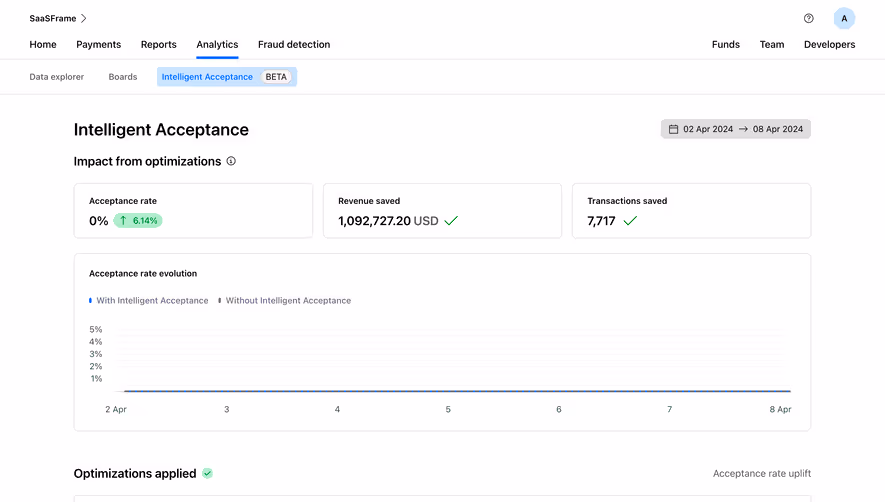This screenshot has height=502, width=885.
Task: Open the account avatar A
Action: tap(844, 19)
